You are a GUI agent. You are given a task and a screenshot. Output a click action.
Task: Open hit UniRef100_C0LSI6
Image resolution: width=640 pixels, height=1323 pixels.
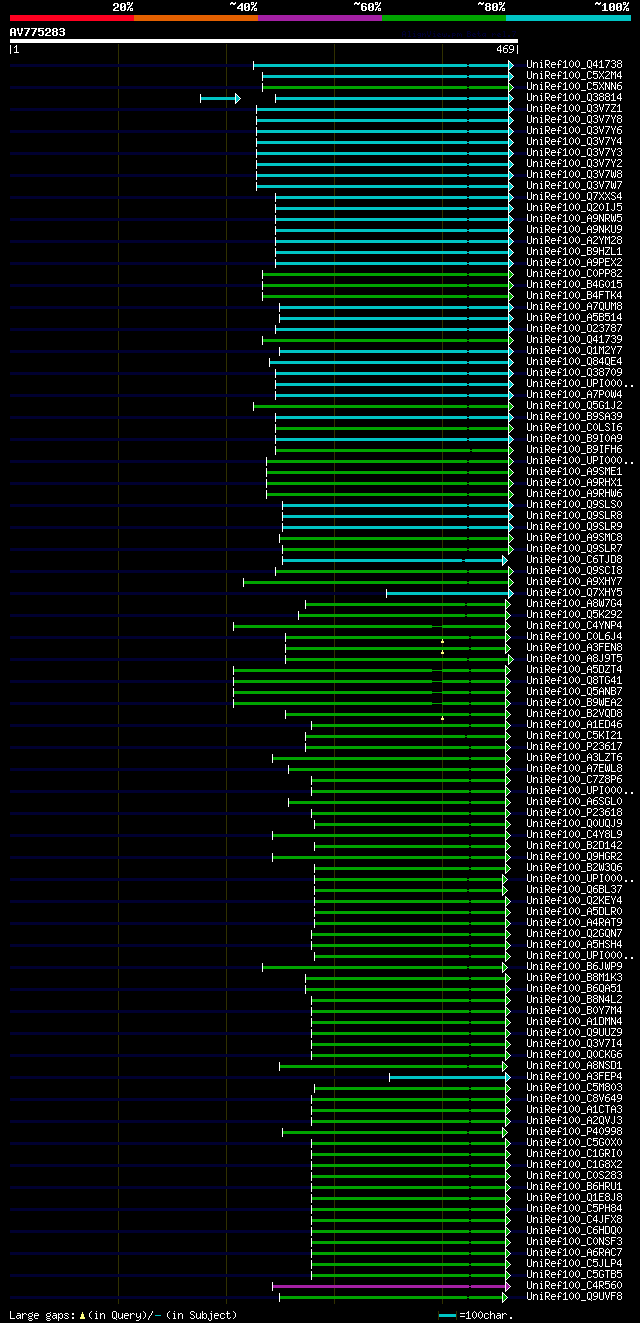point(574,427)
